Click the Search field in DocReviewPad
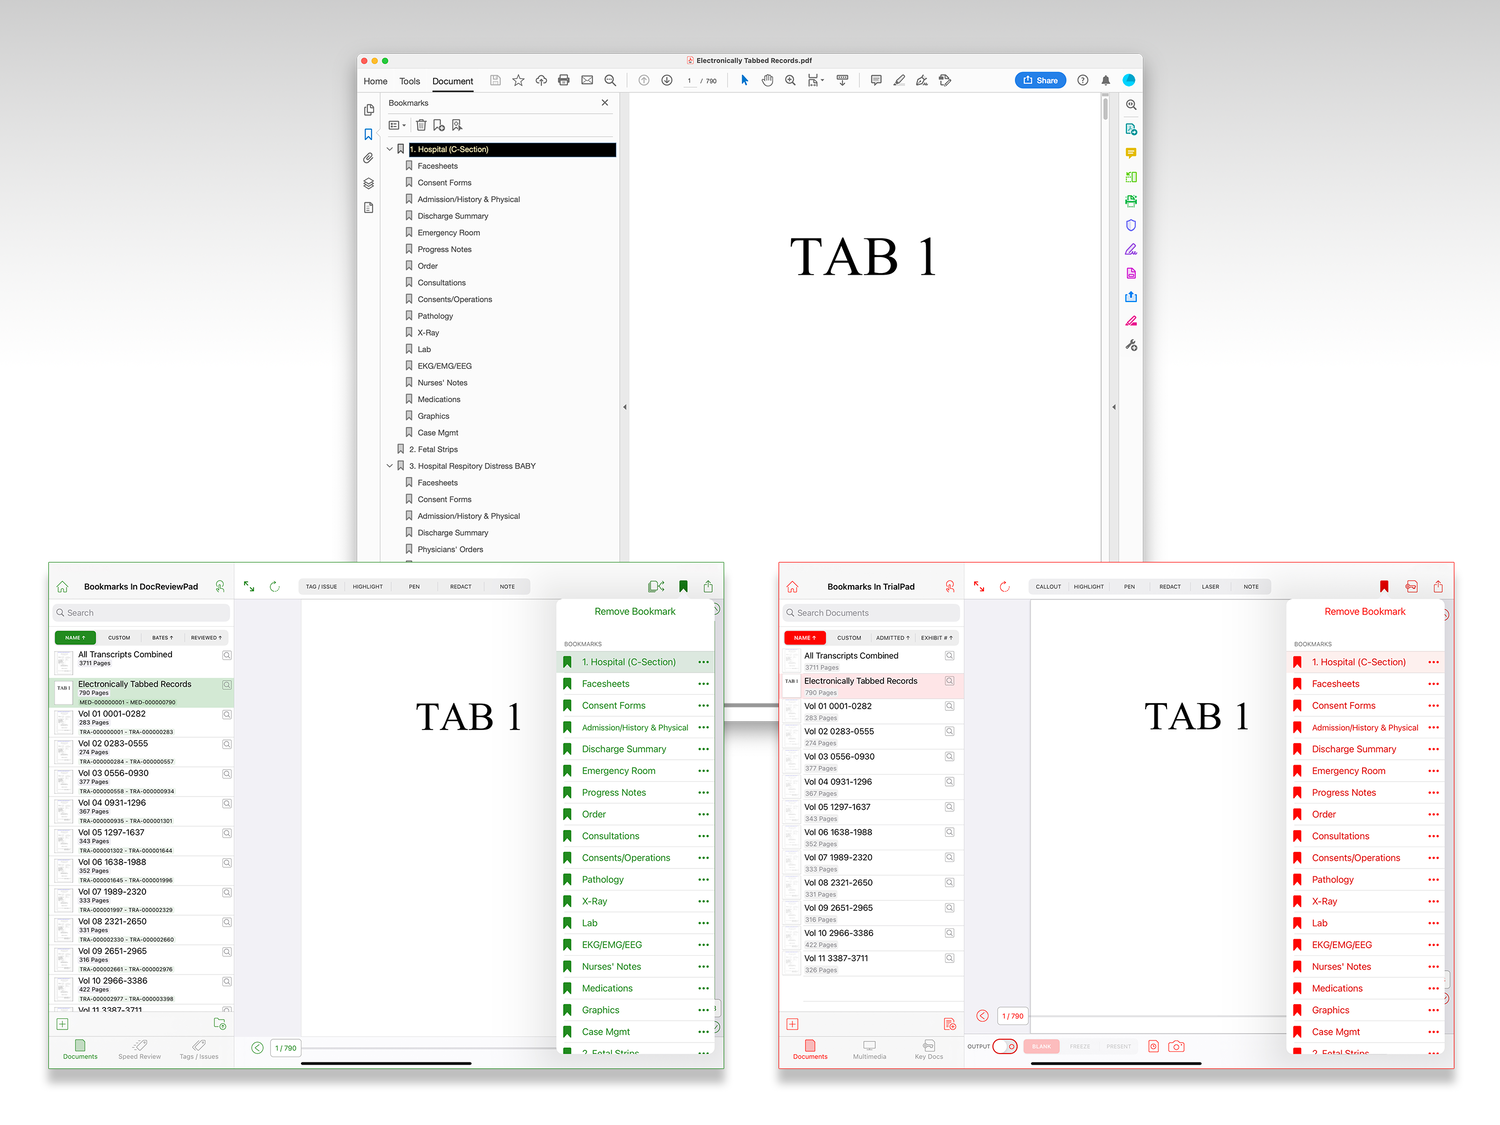1500x1125 pixels. (x=142, y=613)
